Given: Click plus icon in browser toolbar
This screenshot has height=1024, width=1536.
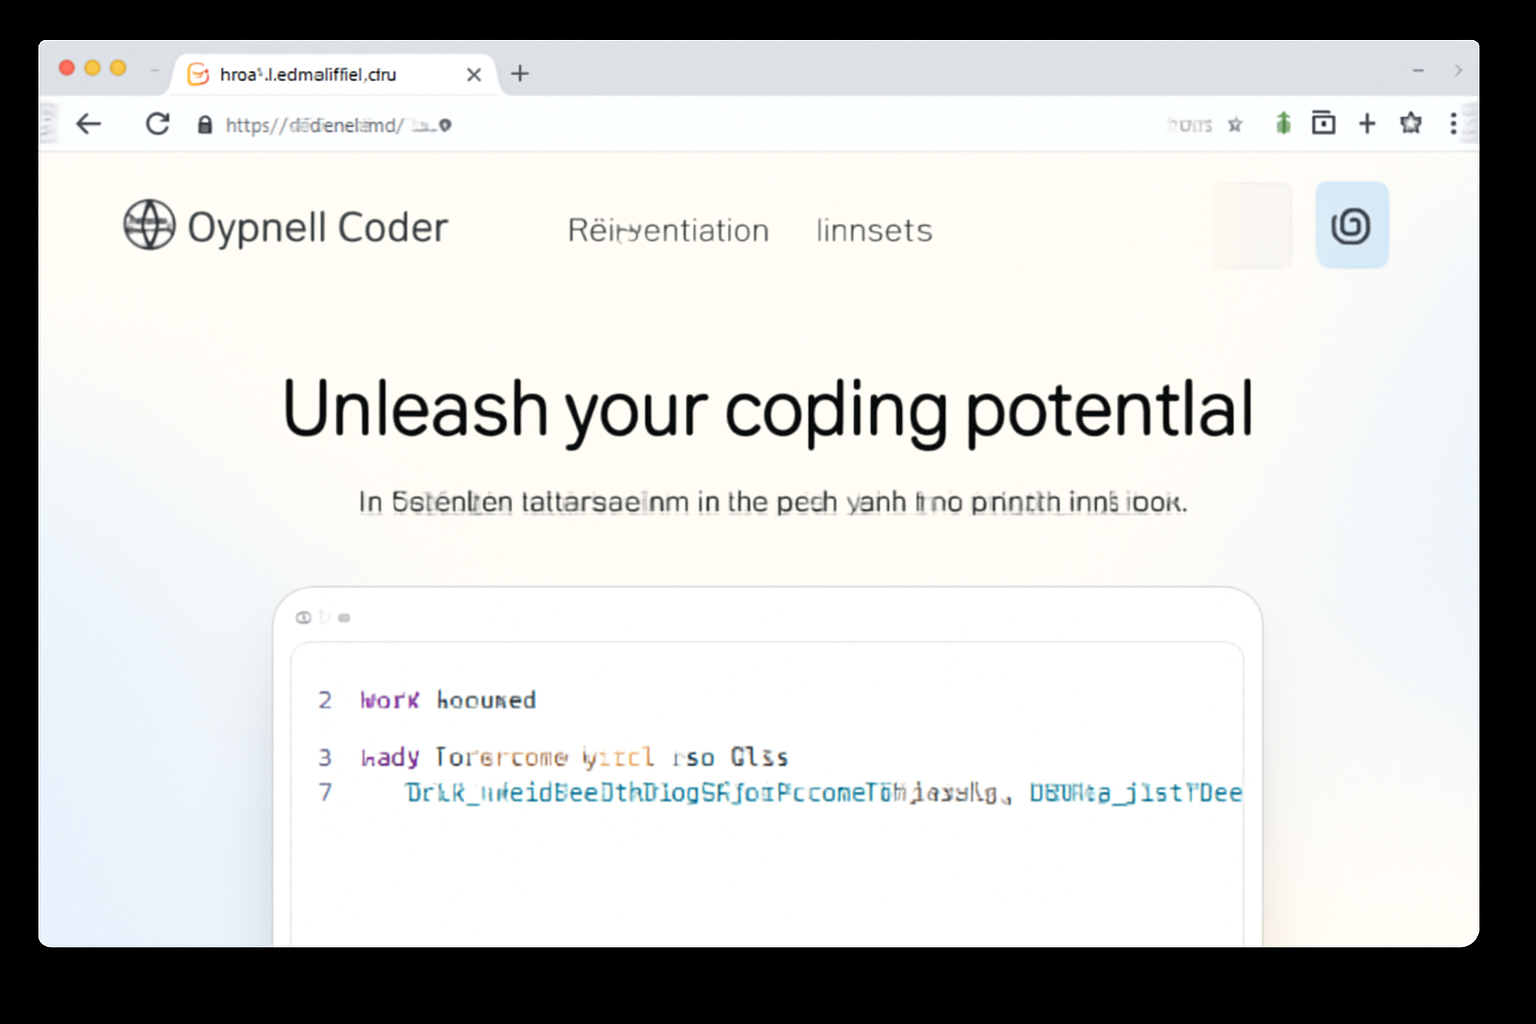Looking at the screenshot, I should coord(1367,123).
